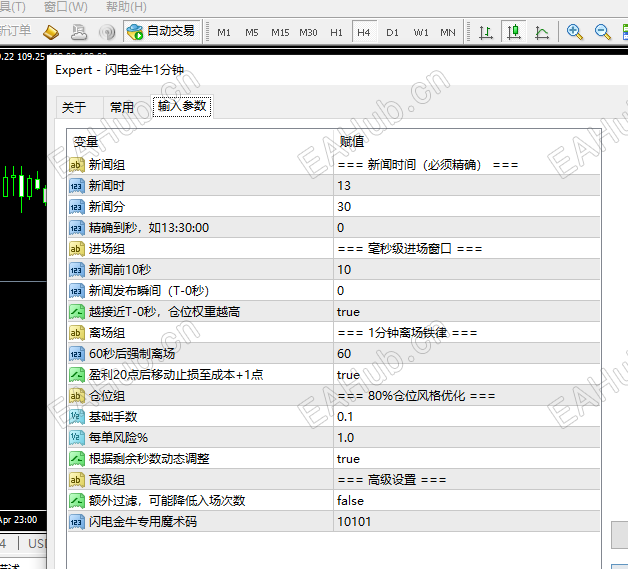Image resolution: width=628 pixels, height=569 pixels.
Task: Edit the 60秒后强制离场 value 60
Action: [x=467, y=354]
